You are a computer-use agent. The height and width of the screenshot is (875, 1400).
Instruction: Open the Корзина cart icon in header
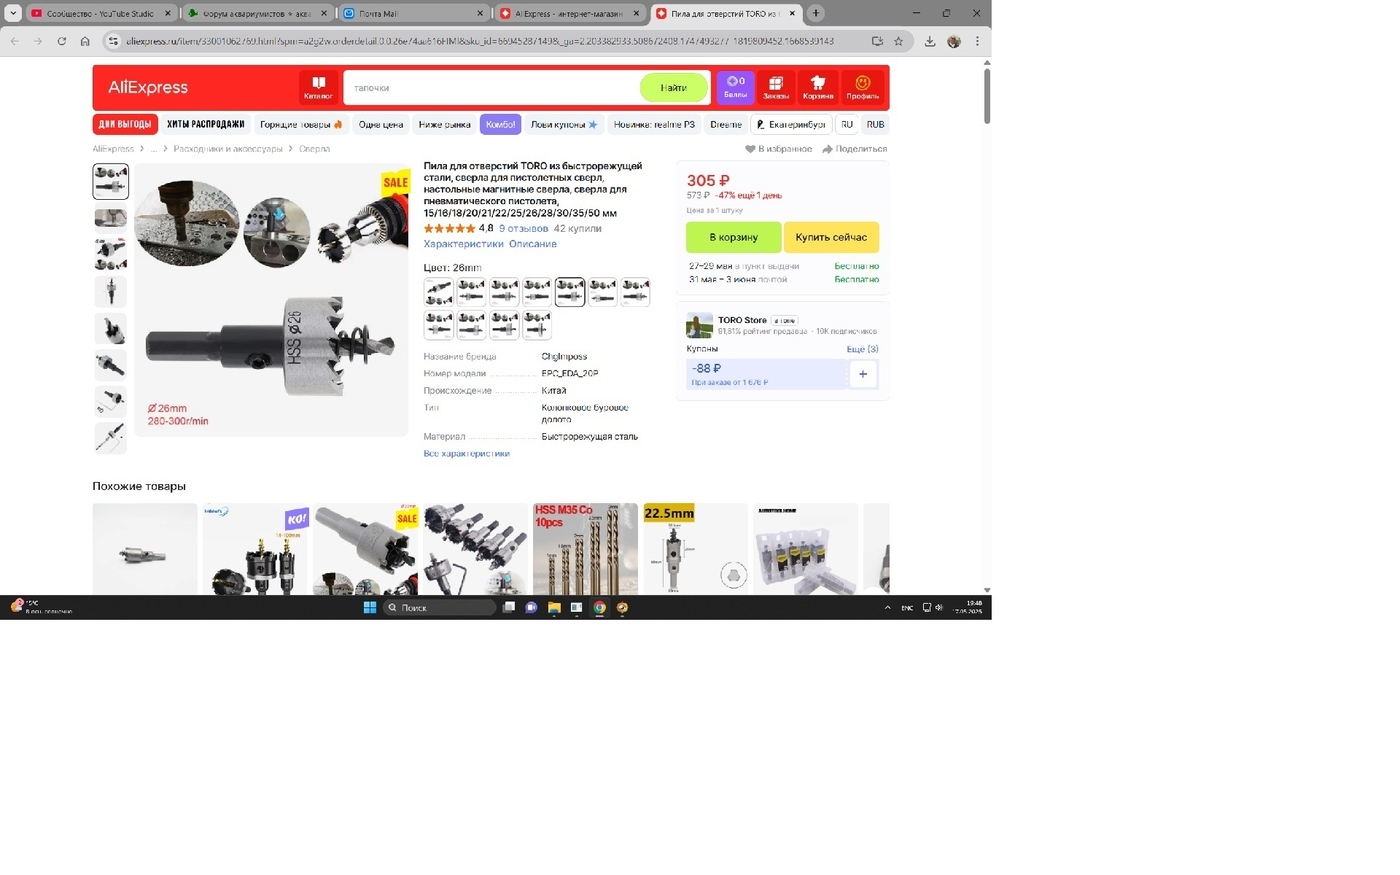pos(818,88)
